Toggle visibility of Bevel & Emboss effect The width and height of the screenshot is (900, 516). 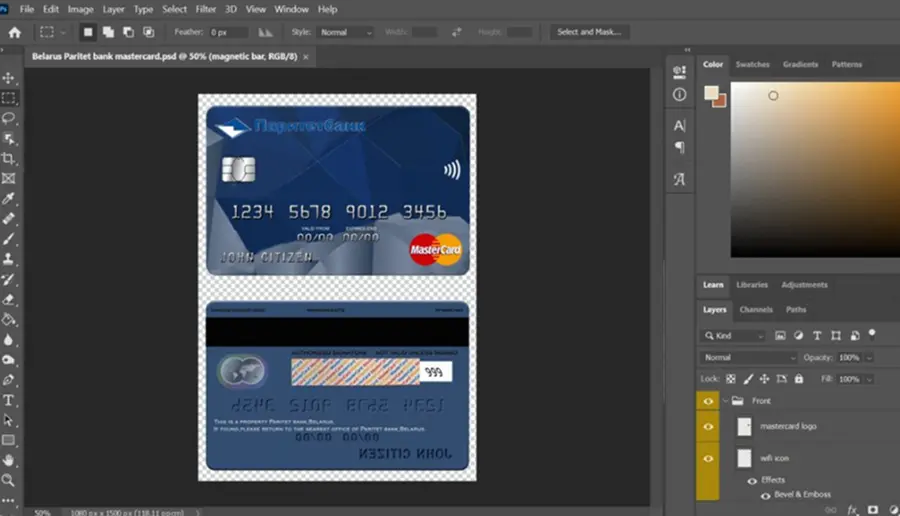coord(765,496)
